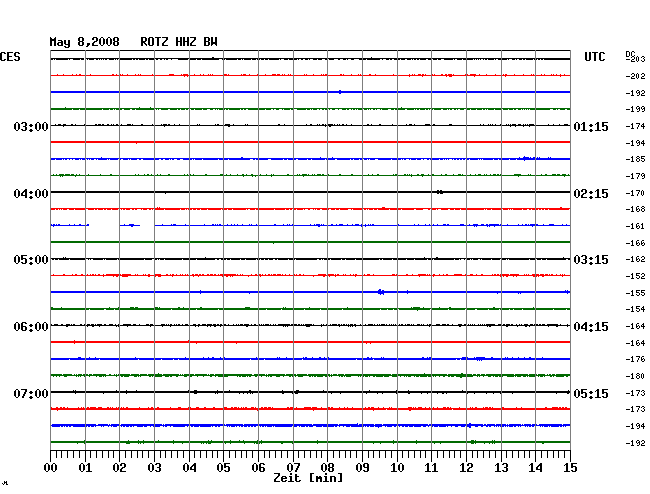Click the '06:00' local time label
Viewport: 650px width, 494px height.
31,327
